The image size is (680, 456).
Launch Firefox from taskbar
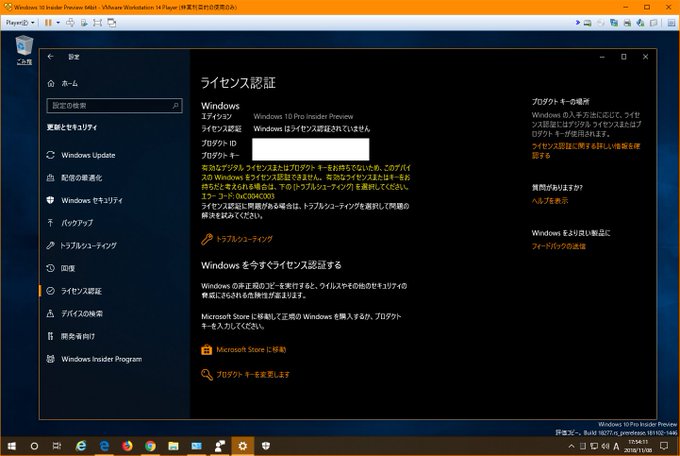[127, 446]
